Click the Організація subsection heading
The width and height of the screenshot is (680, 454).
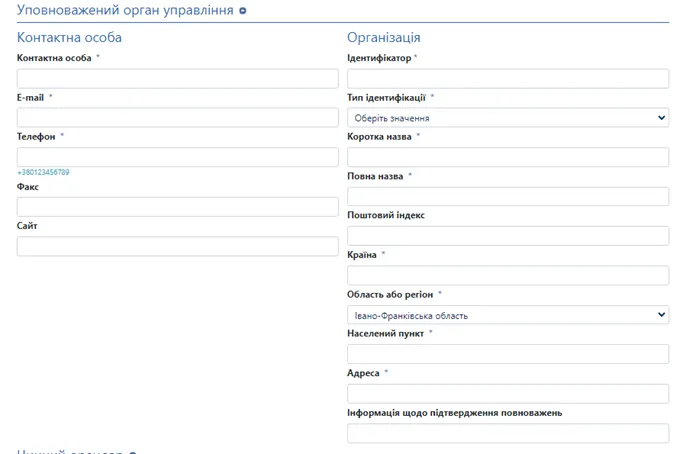383,38
